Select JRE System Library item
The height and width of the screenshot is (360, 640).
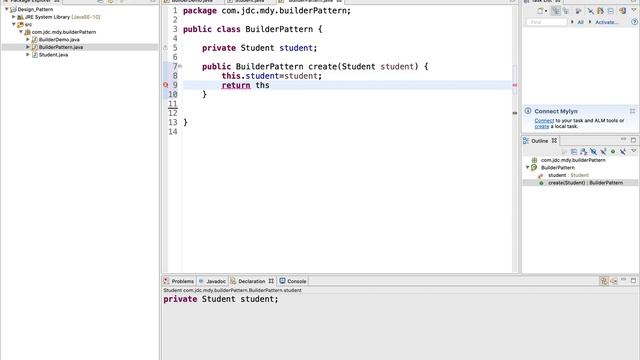62,17
